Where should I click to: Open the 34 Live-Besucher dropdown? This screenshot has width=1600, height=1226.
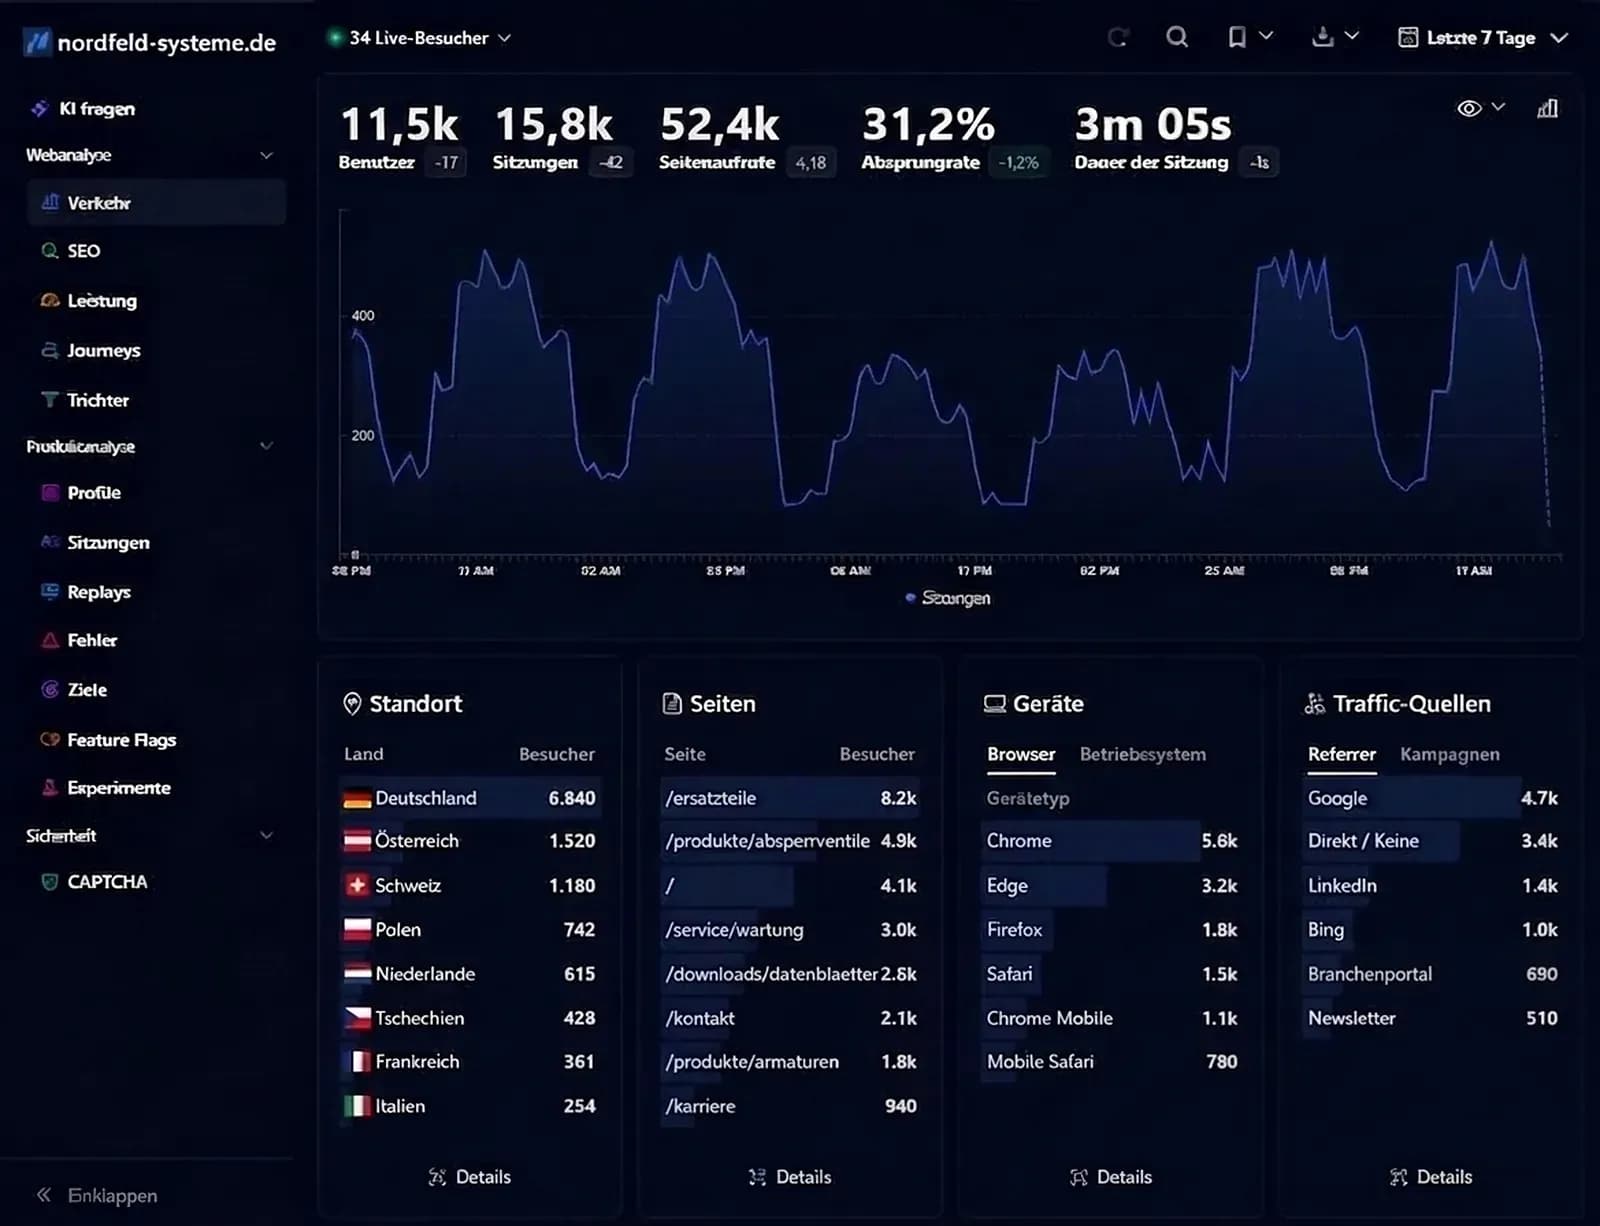tap(420, 38)
